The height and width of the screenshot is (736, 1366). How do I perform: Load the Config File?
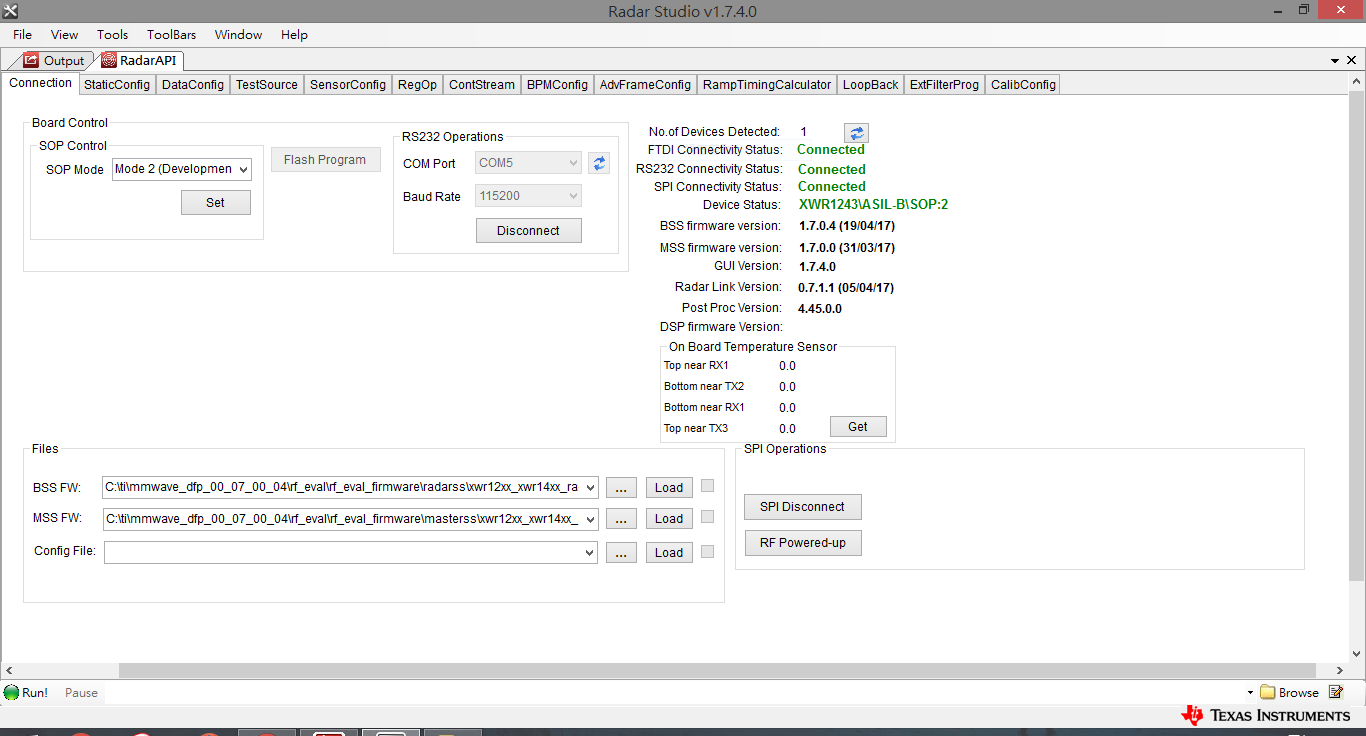(x=669, y=553)
